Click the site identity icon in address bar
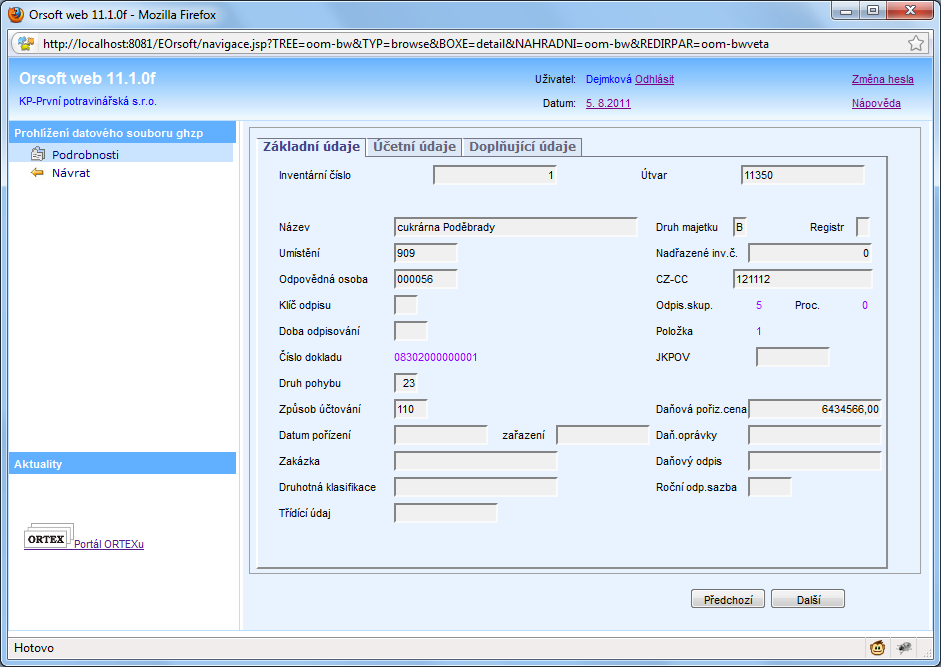941x667 pixels. [x=26, y=44]
